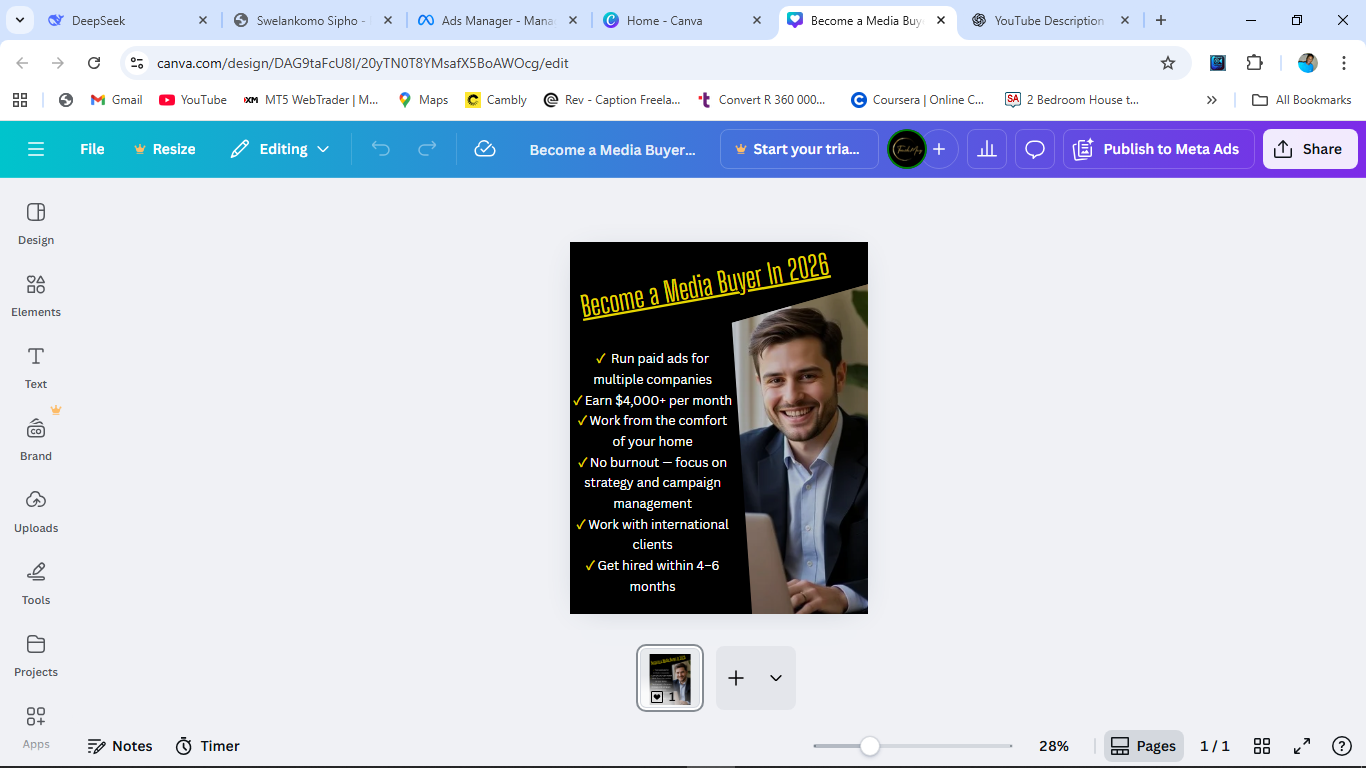Open the Elements sidebar panel
Image resolution: width=1366 pixels, height=768 pixels.
coord(36,295)
